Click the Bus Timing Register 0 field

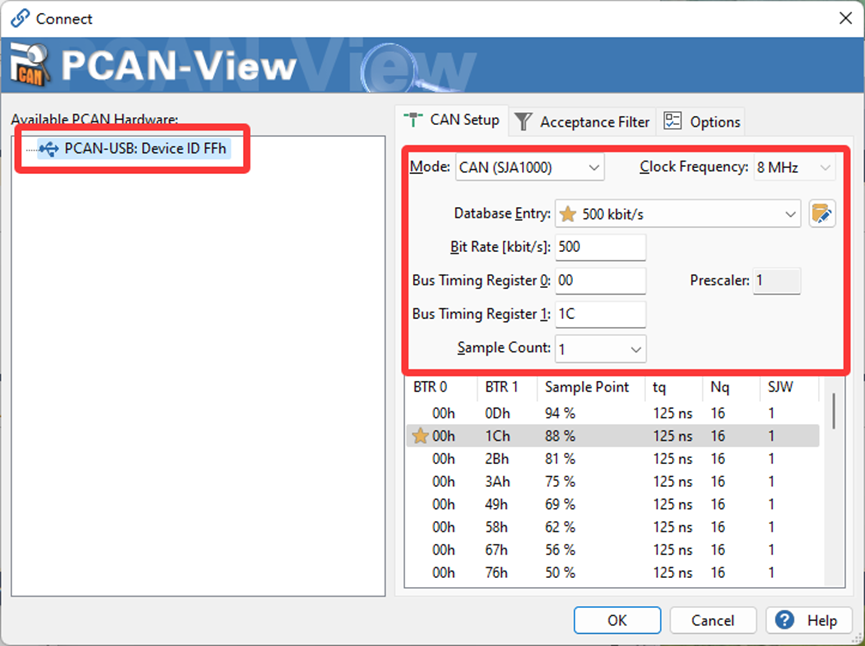[x=600, y=281]
